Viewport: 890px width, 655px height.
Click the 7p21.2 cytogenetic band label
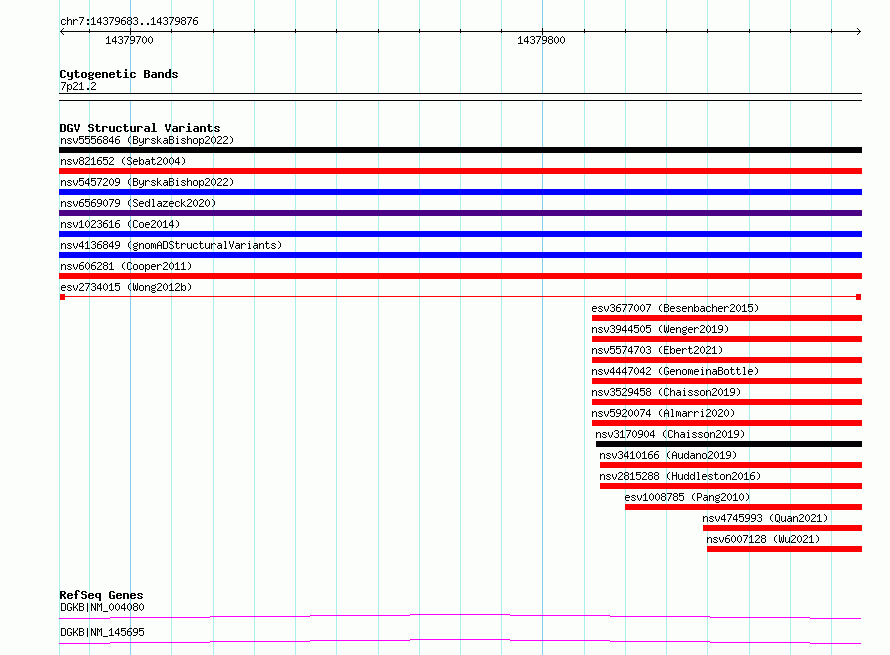[78, 86]
